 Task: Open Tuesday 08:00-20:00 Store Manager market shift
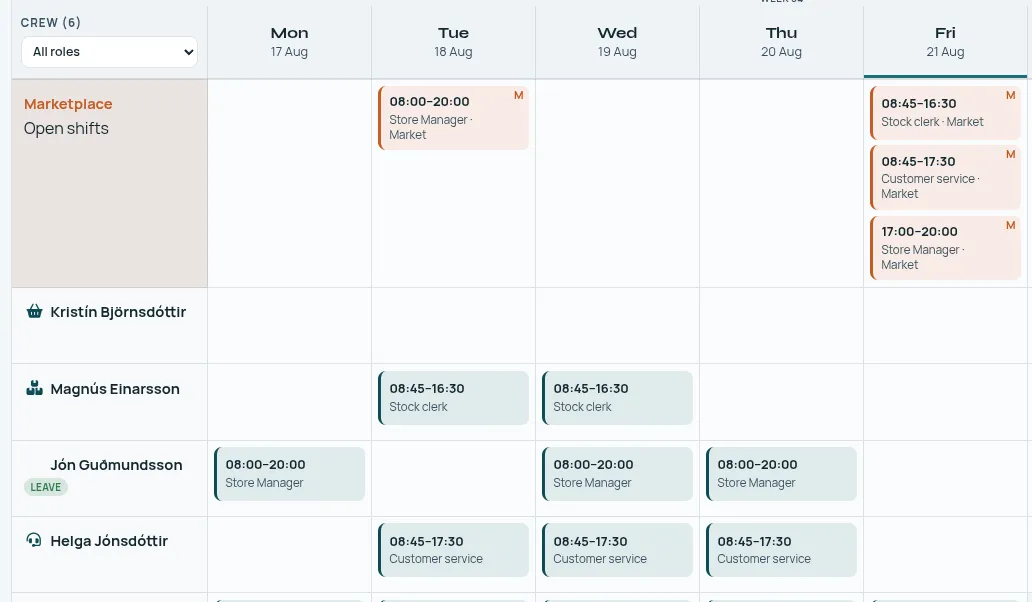point(453,118)
